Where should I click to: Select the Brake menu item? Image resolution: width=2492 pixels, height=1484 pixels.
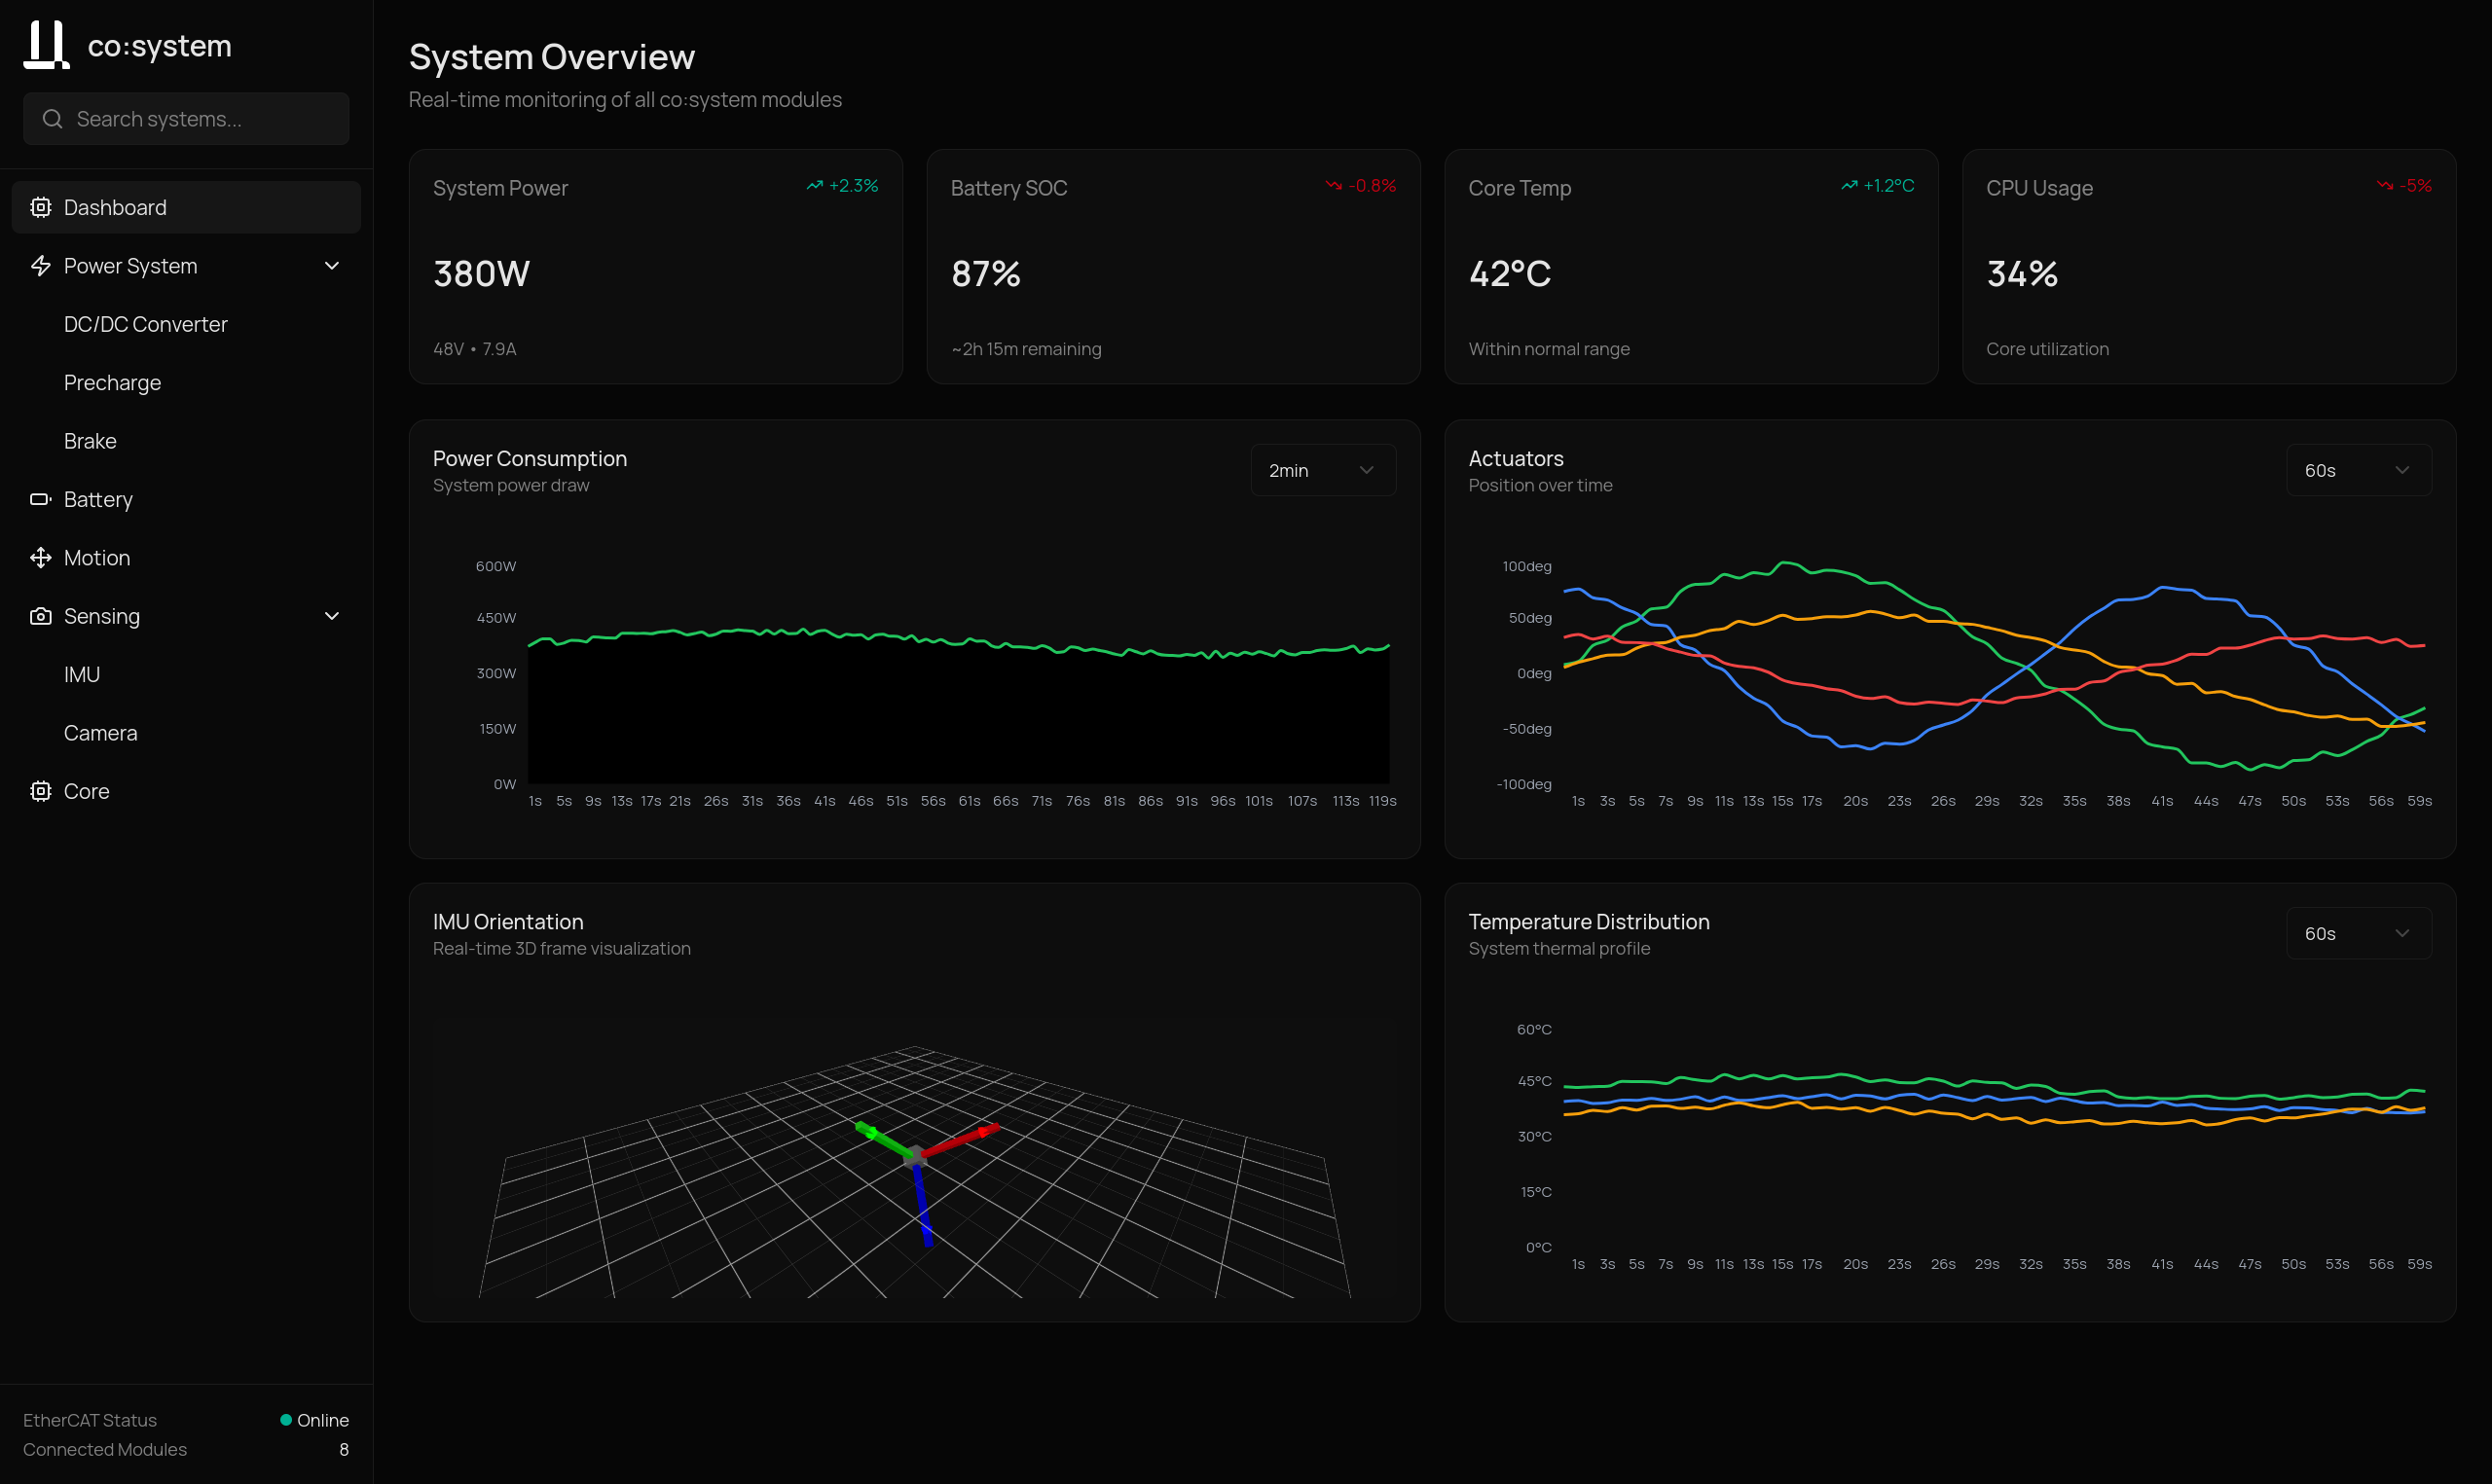[90, 441]
